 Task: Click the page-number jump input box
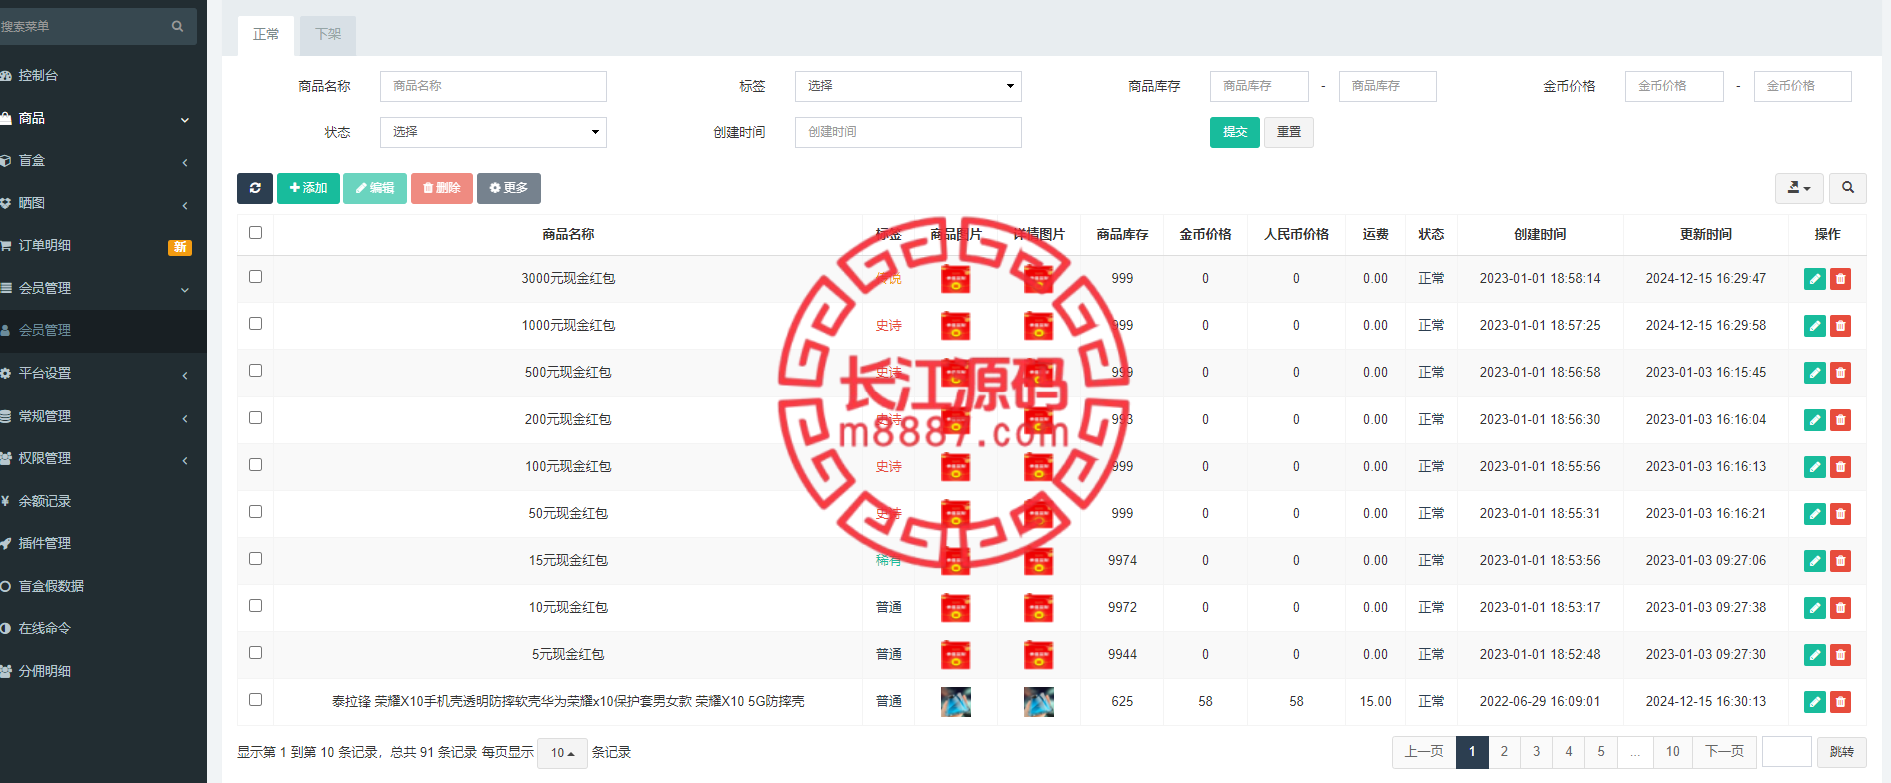coord(1786,752)
